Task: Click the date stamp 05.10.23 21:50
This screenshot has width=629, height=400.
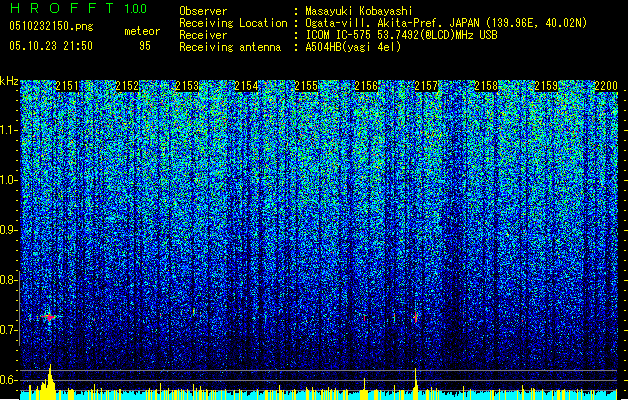Action: (51, 46)
